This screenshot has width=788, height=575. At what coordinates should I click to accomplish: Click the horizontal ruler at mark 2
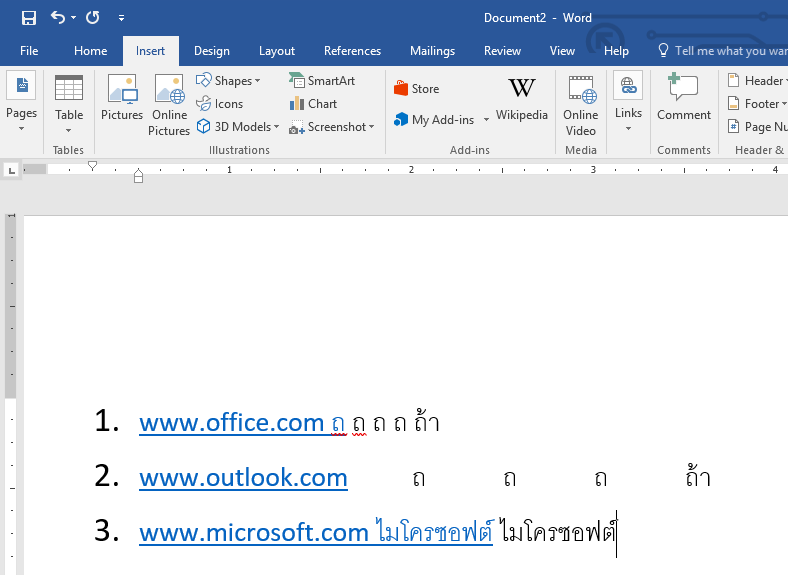[411, 169]
